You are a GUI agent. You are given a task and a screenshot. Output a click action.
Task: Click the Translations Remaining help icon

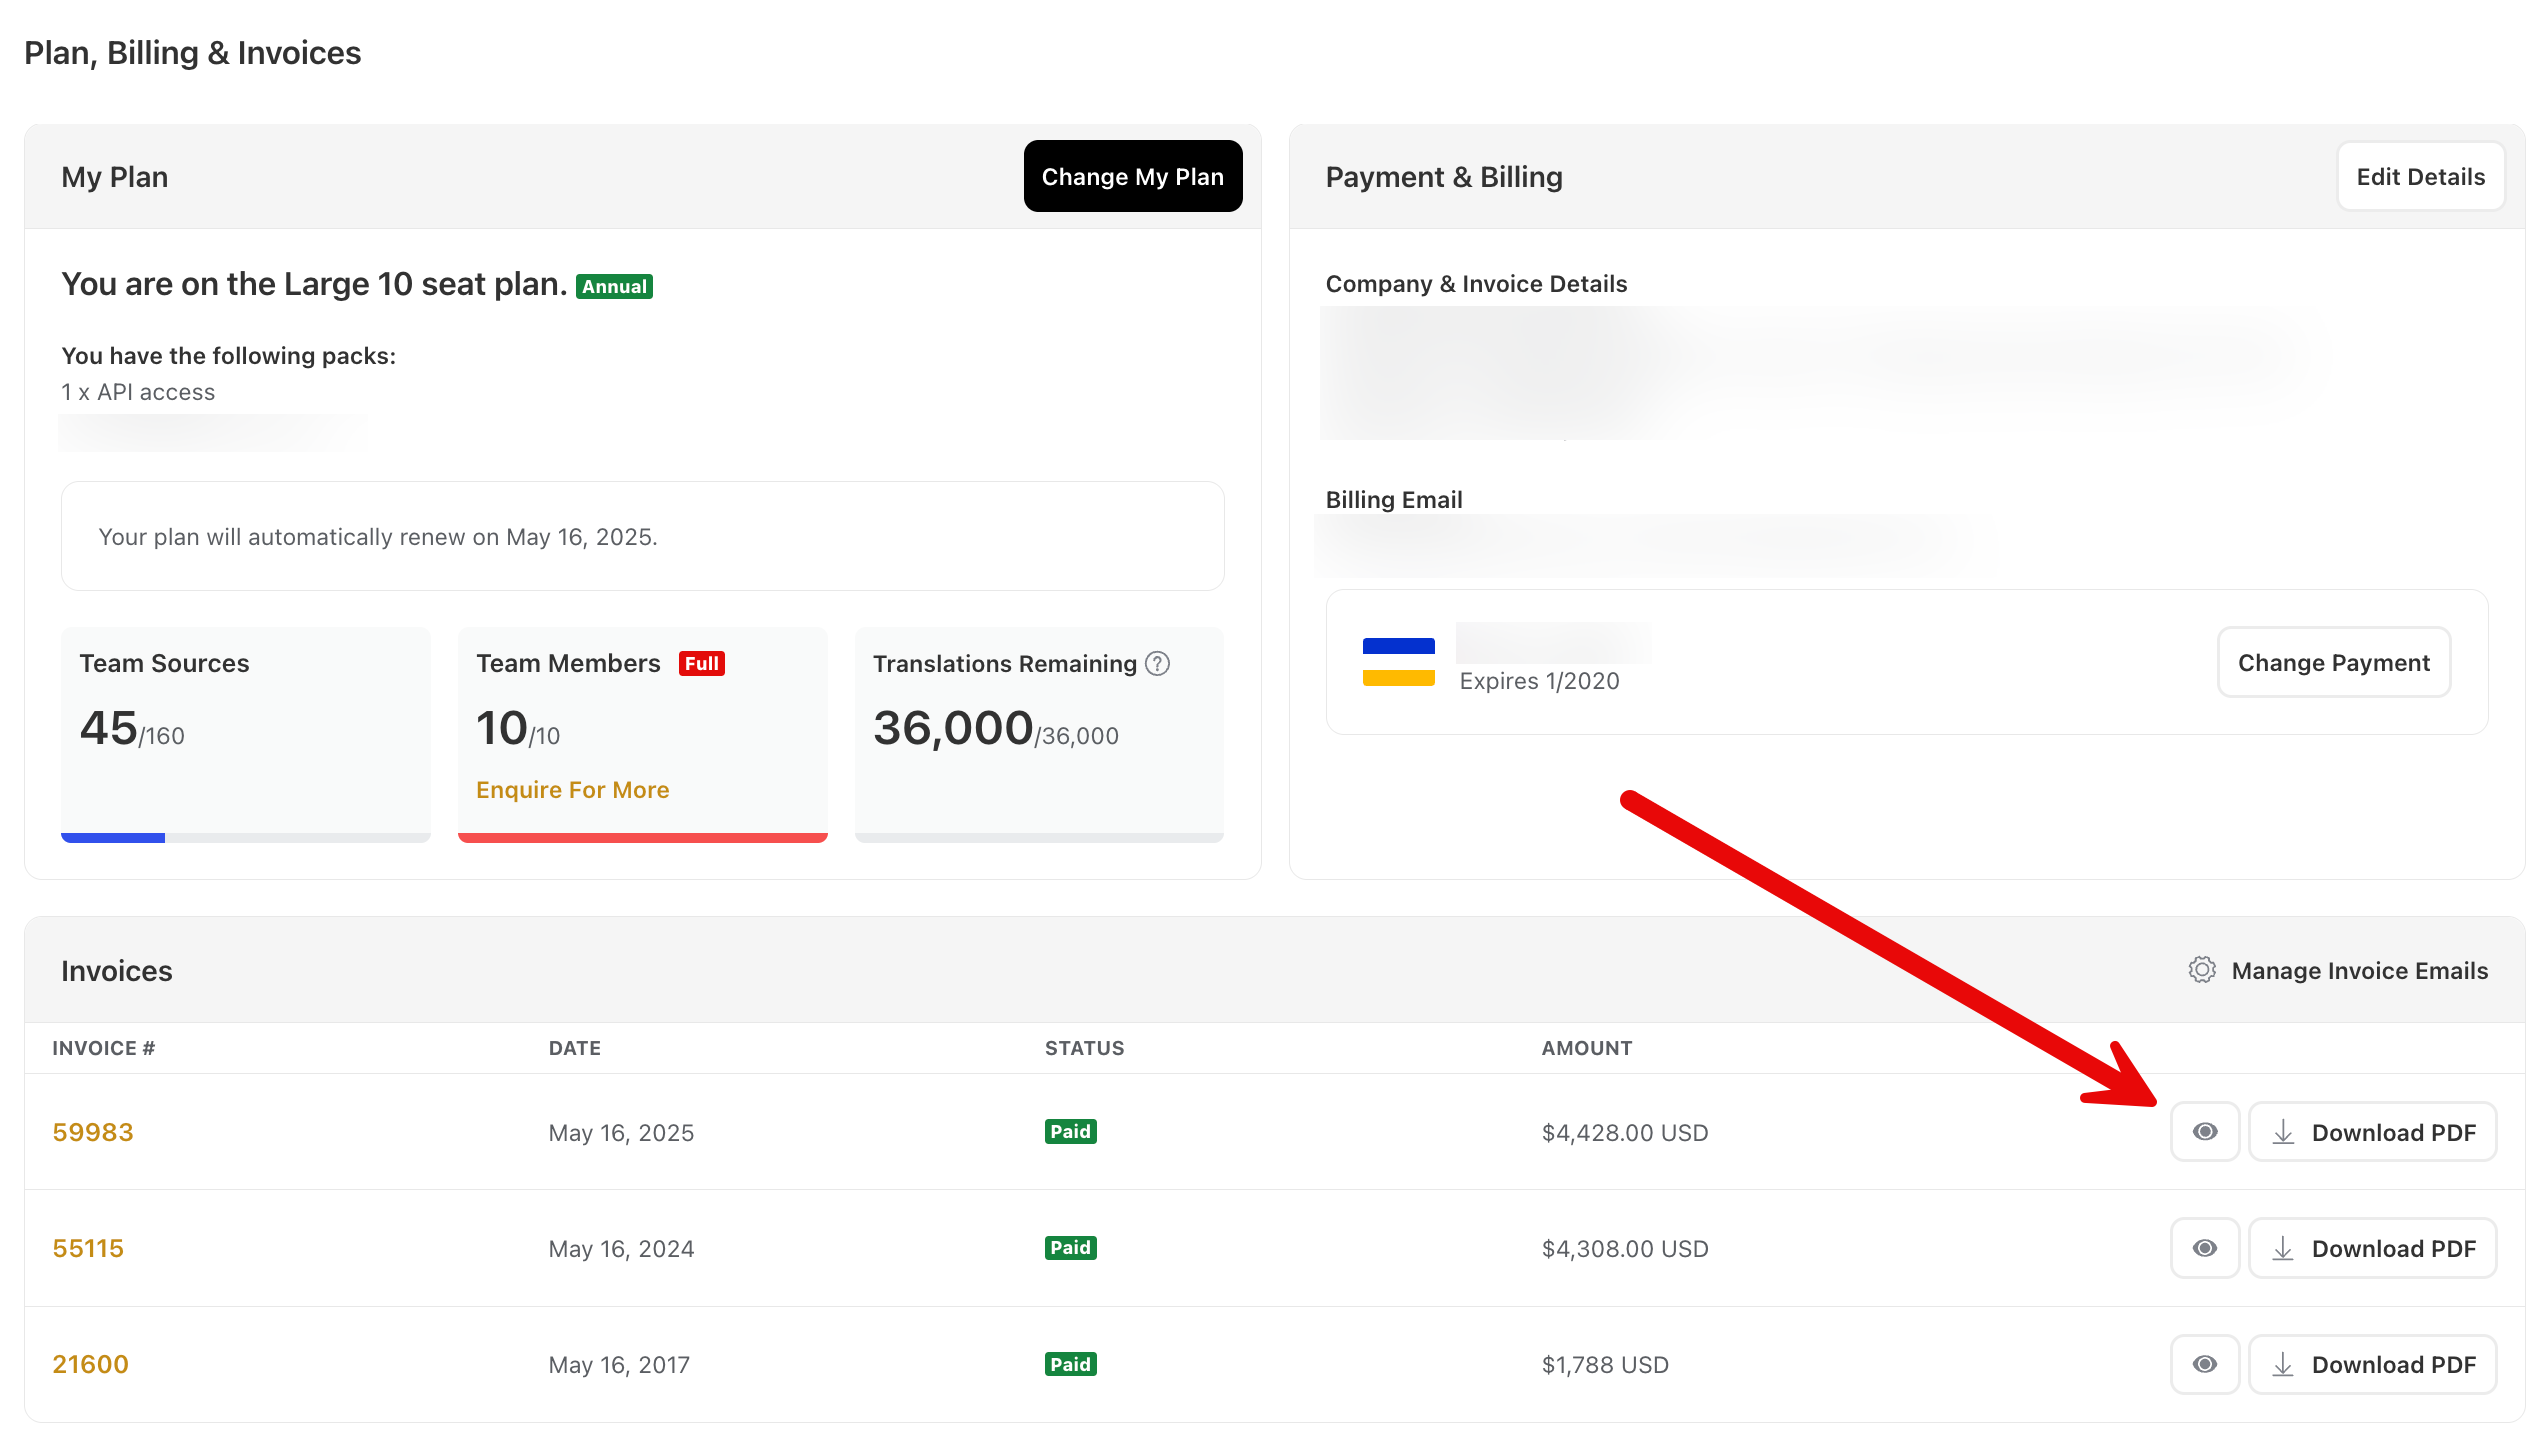tap(1157, 663)
